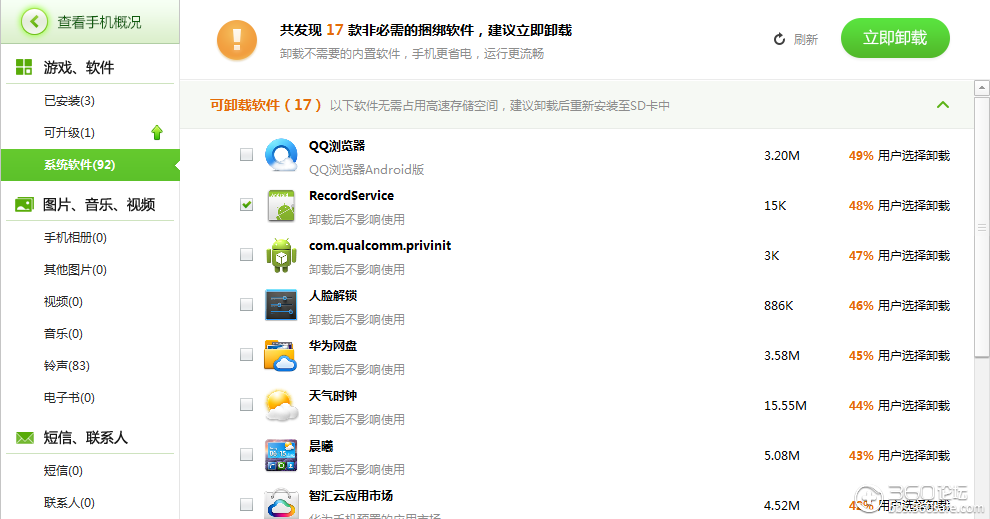Check the 晨曦 checkbox
Viewport: 990px width, 519px height.
click(246, 455)
